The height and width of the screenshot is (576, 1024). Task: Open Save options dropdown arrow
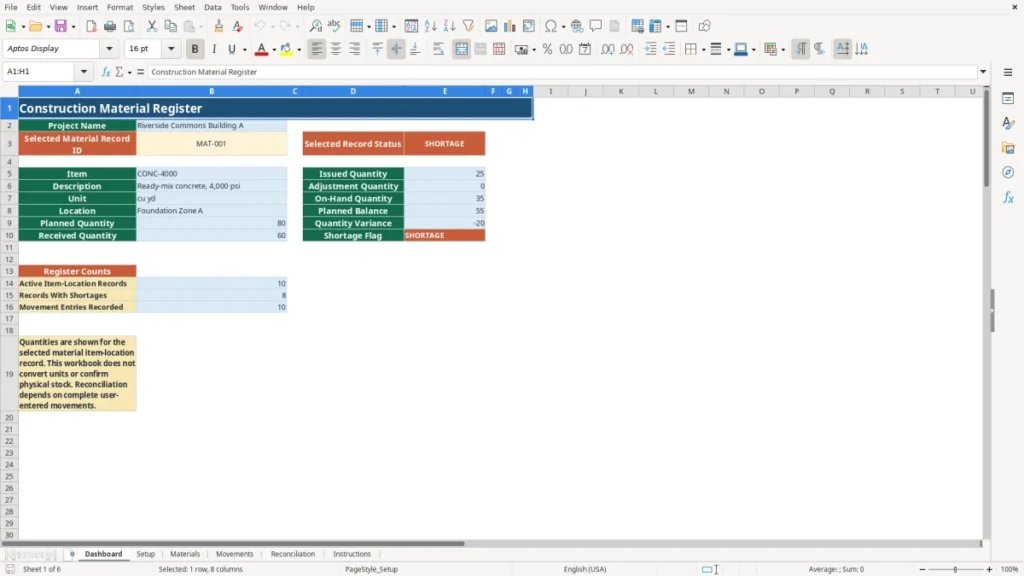(x=73, y=26)
